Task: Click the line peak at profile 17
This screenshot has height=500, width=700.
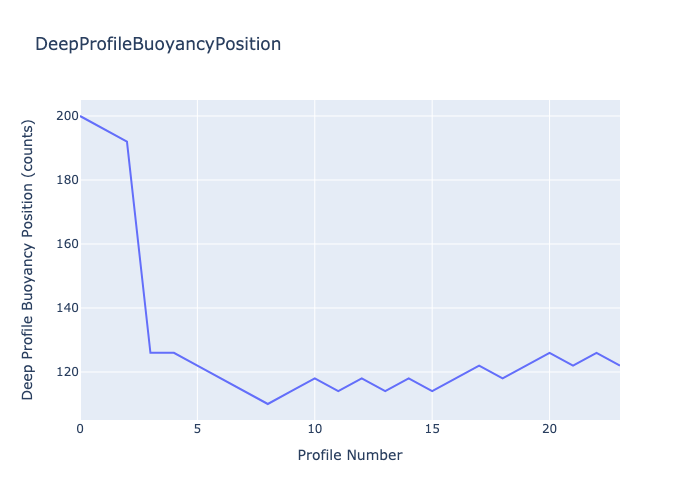Action: click(x=479, y=365)
